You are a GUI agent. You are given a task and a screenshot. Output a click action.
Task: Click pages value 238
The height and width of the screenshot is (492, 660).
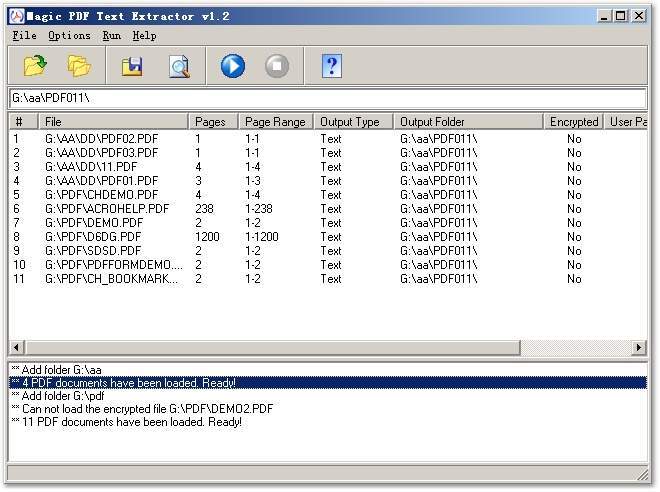[x=205, y=209]
